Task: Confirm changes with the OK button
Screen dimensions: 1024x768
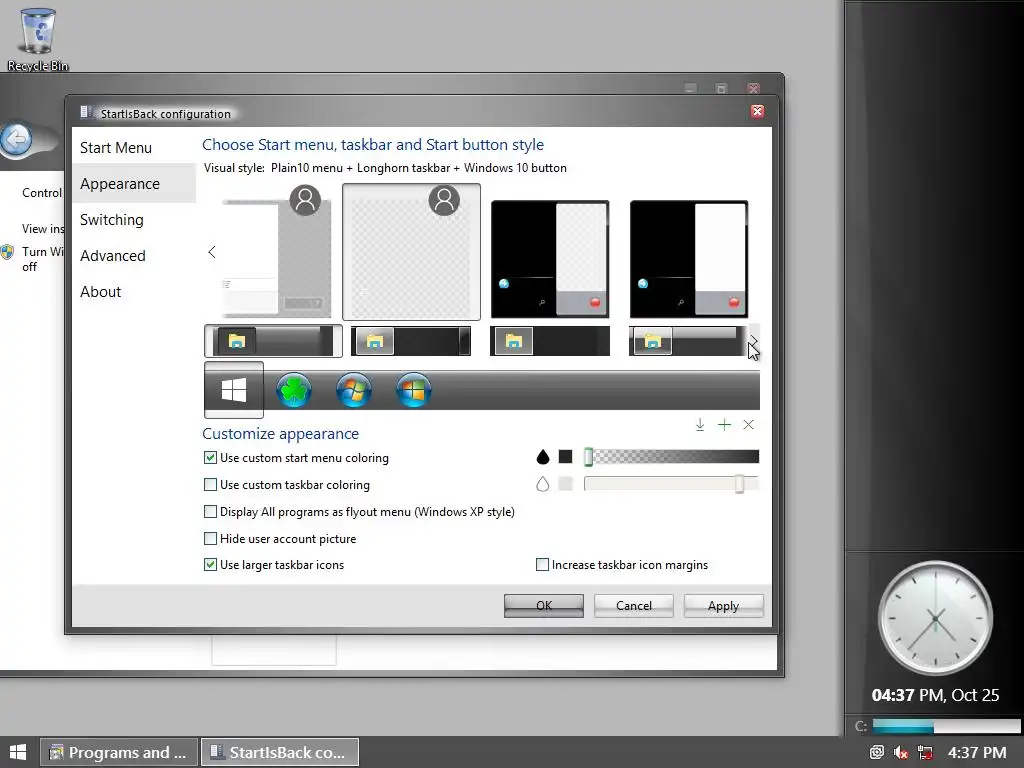Action: coord(543,605)
